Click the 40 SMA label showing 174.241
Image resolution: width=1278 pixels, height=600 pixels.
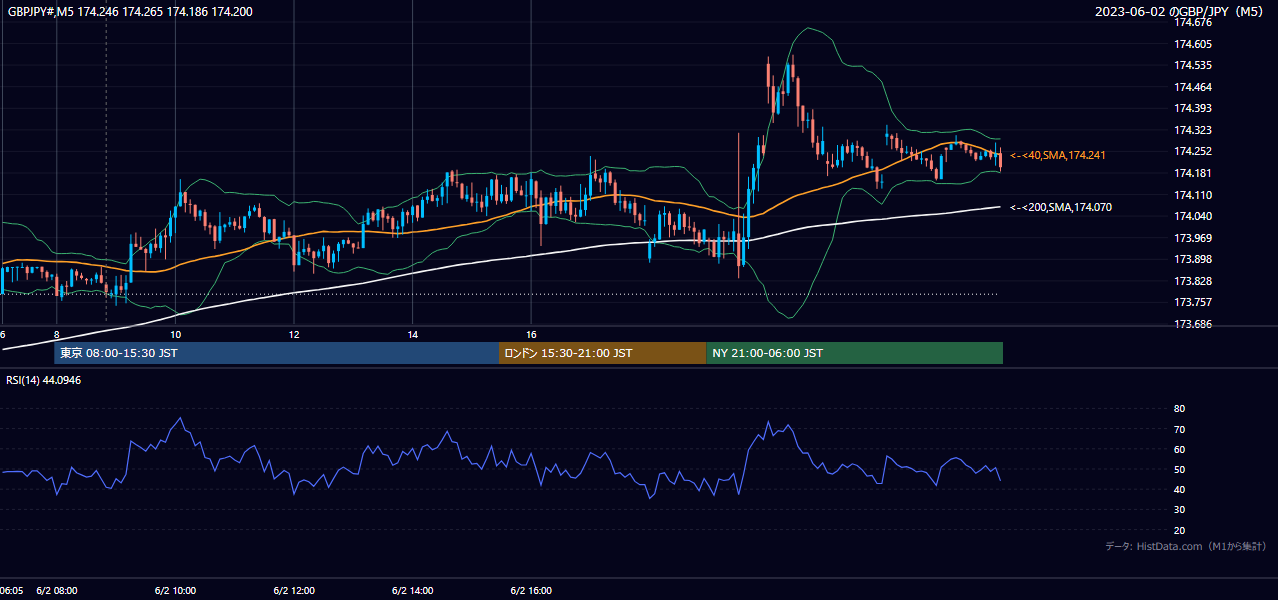[1058, 155]
